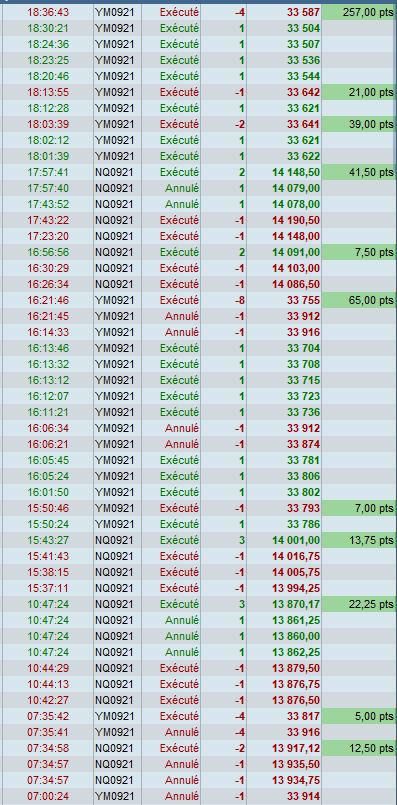
Task: Click the 07:00:24 cancelled YM0921 row
Action: tap(199, 796)
